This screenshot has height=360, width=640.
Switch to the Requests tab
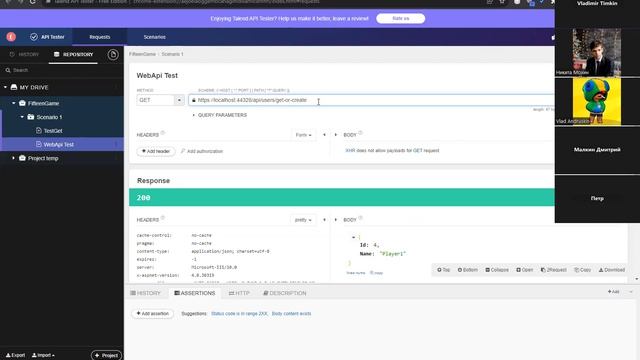[100, 37]
